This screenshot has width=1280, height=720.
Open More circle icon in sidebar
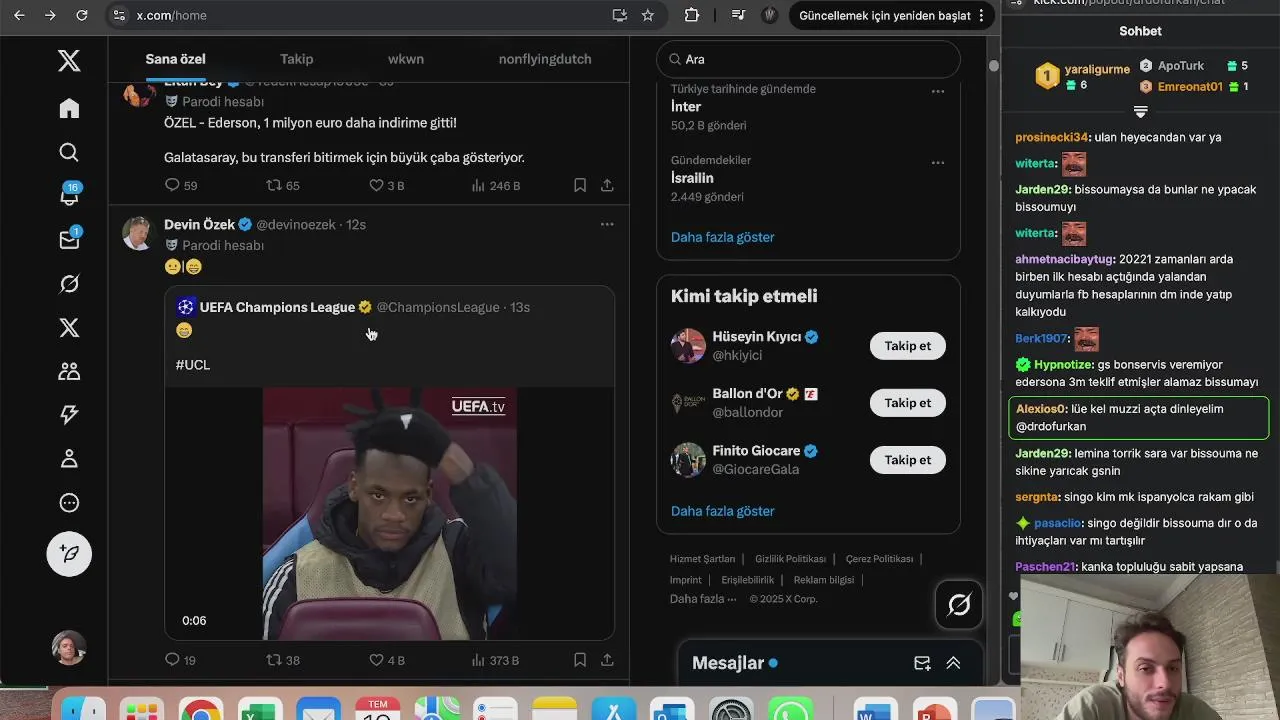[x=69, y=503]
